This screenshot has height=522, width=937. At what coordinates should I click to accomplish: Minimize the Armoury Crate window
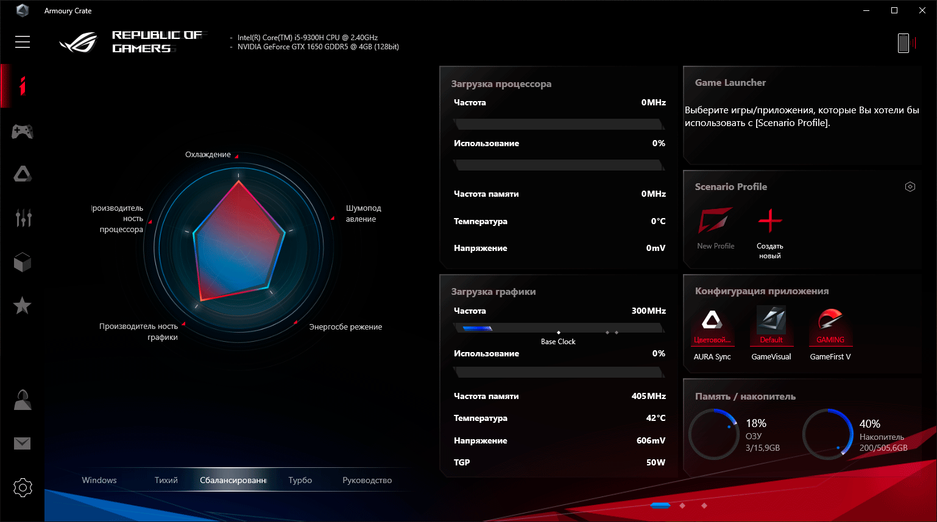[866, 10]
